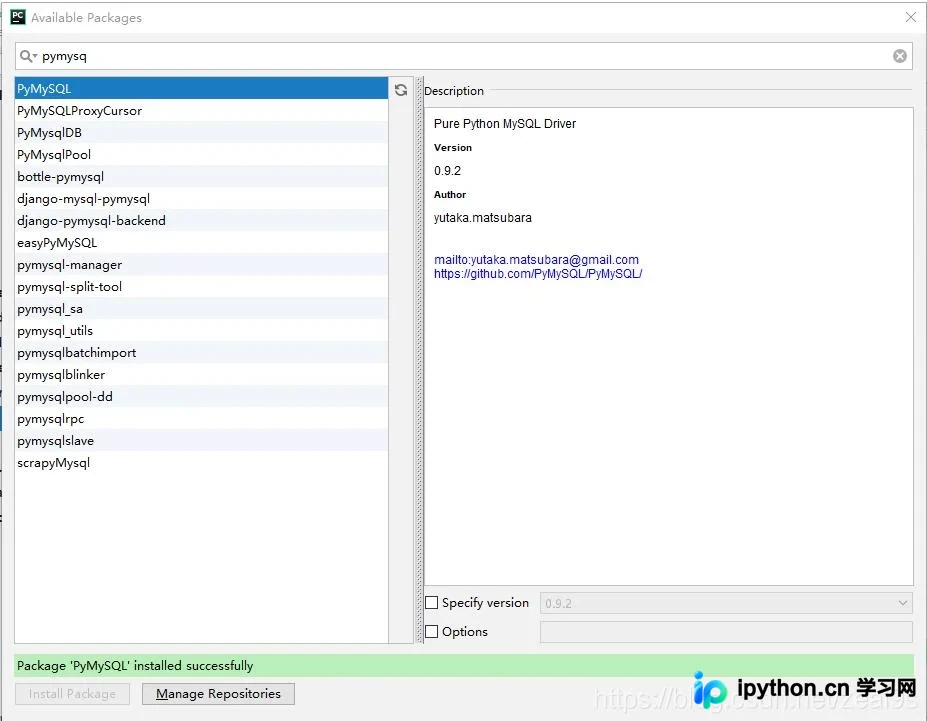The width and height of the screenshot is (927, 721).
Task: Select pymysql_utils package
Action: [x=201, y=330]
